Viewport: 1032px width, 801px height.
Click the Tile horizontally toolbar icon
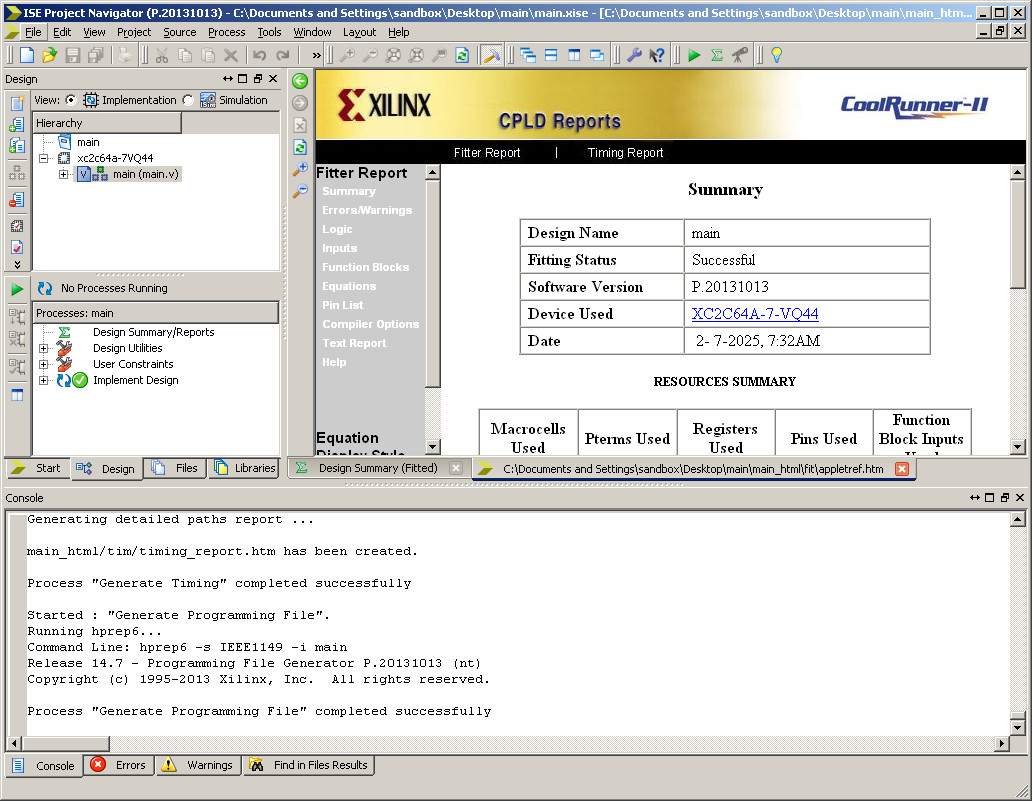pos(551,55)
